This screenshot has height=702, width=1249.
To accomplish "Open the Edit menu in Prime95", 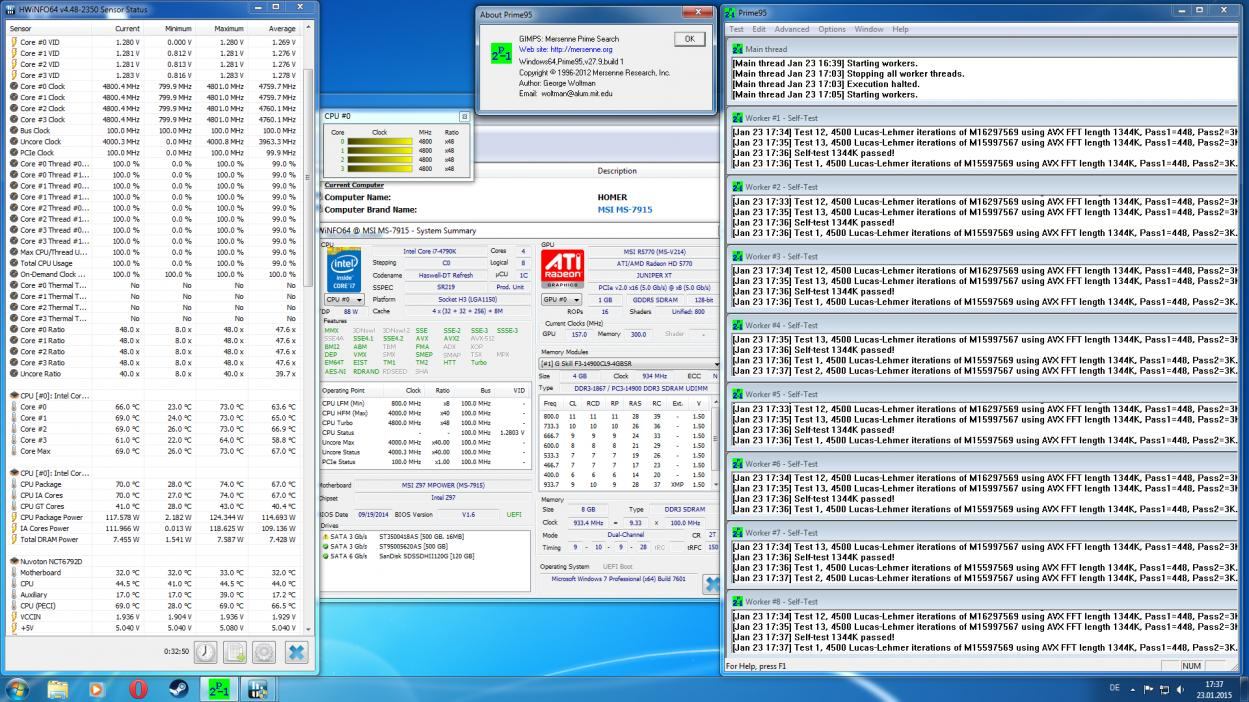I will 759,29.
